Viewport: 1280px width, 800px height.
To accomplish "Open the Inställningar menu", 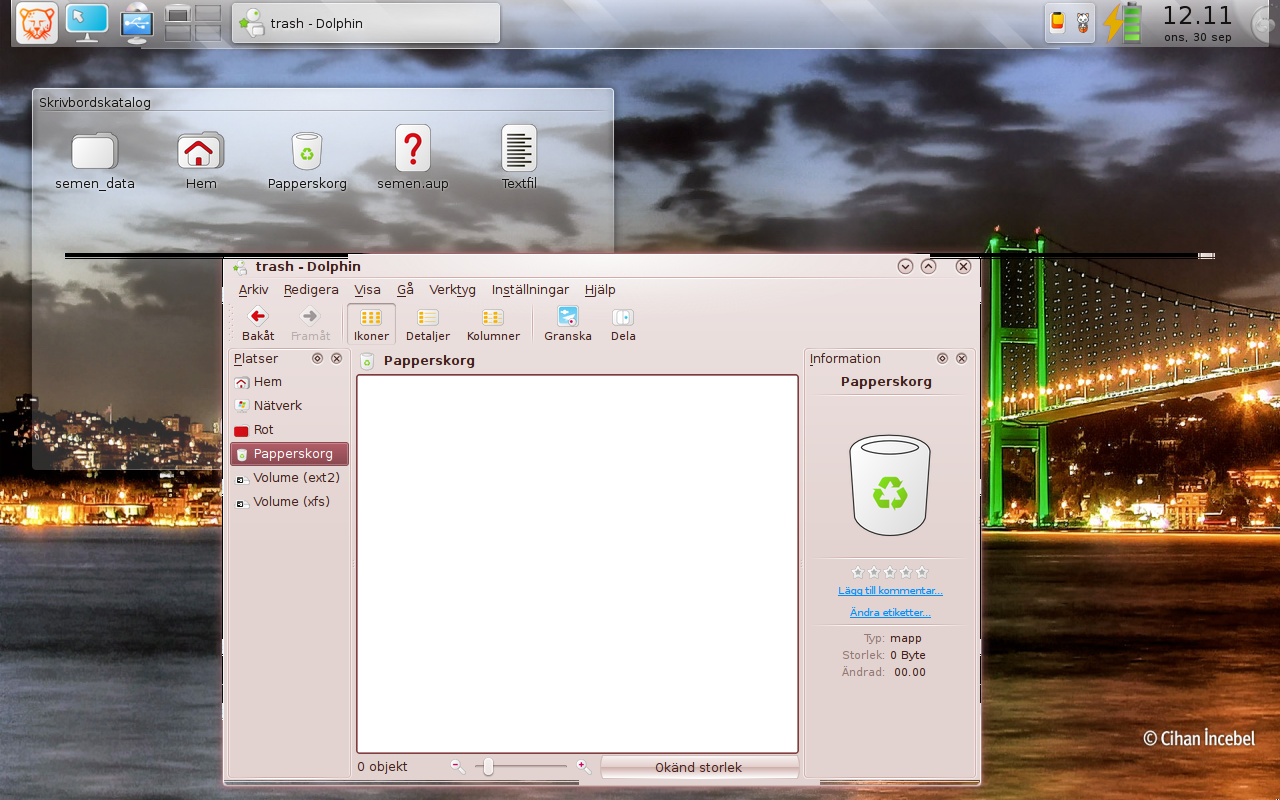I will (530, 290).
